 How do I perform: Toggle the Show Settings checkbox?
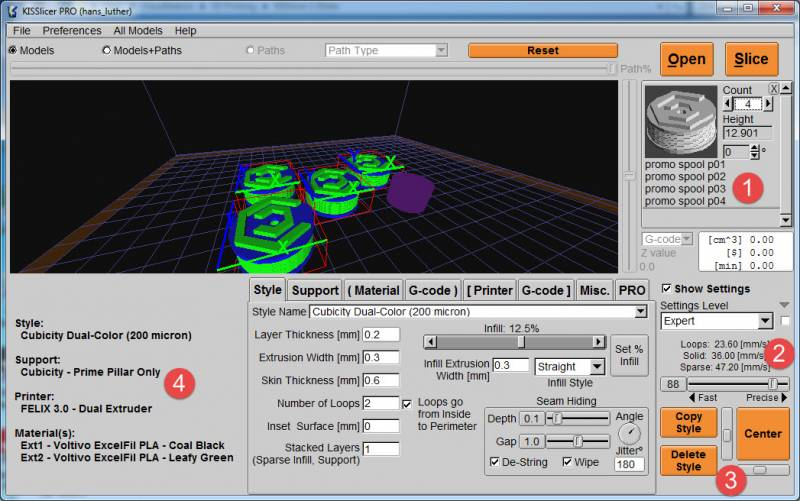(x=667, y=289)
